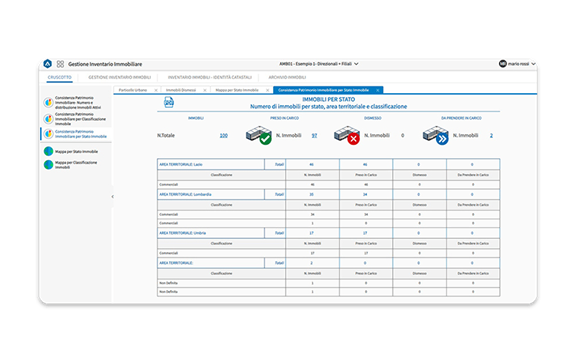Close the Immobili Dismessi tab
This screenshot has height=362, width=576.
tap(205, 90)
